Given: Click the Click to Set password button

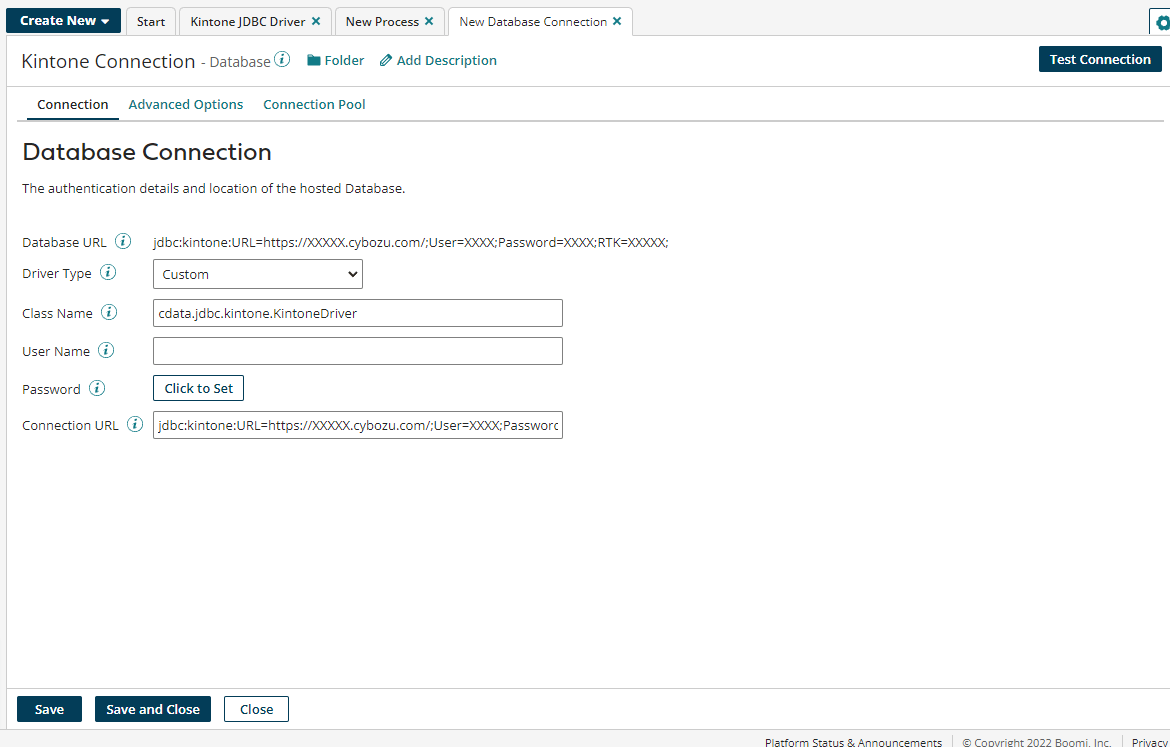Looking at the screenshot, I should [198, 388].
